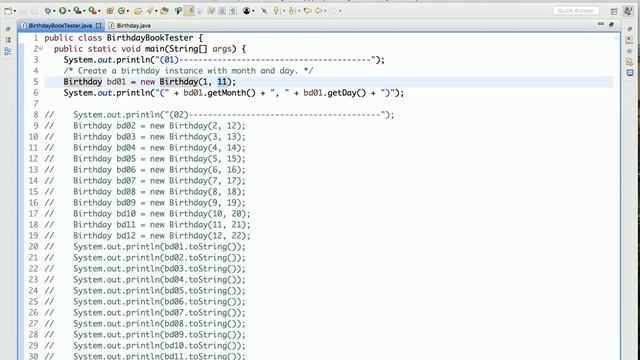Click 'getDay()' on line 6

point(347,93)
